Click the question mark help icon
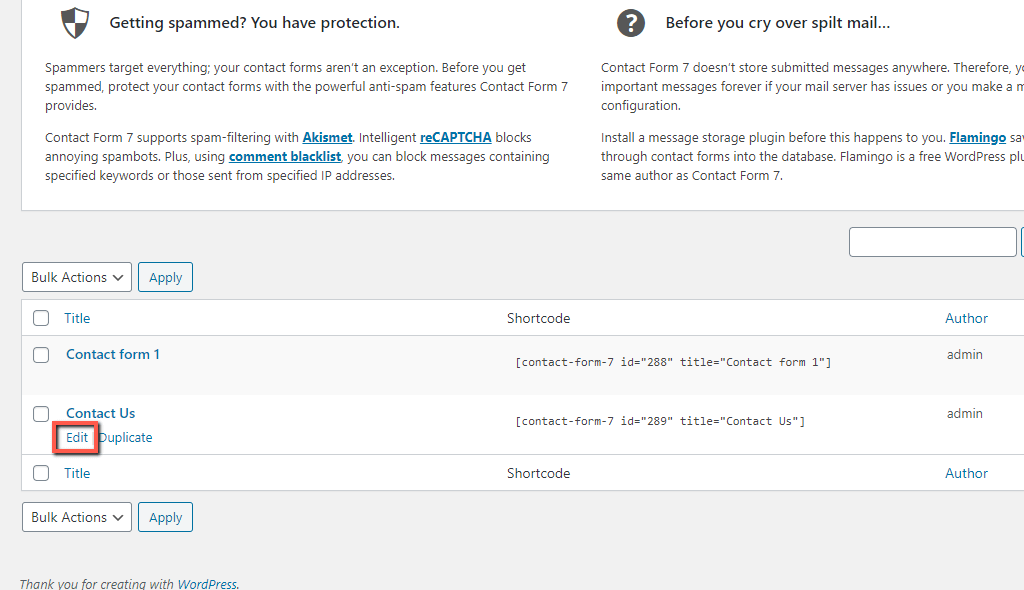Image resolution: width=1024 pixels, height=590 pixels. coord(630,23)
